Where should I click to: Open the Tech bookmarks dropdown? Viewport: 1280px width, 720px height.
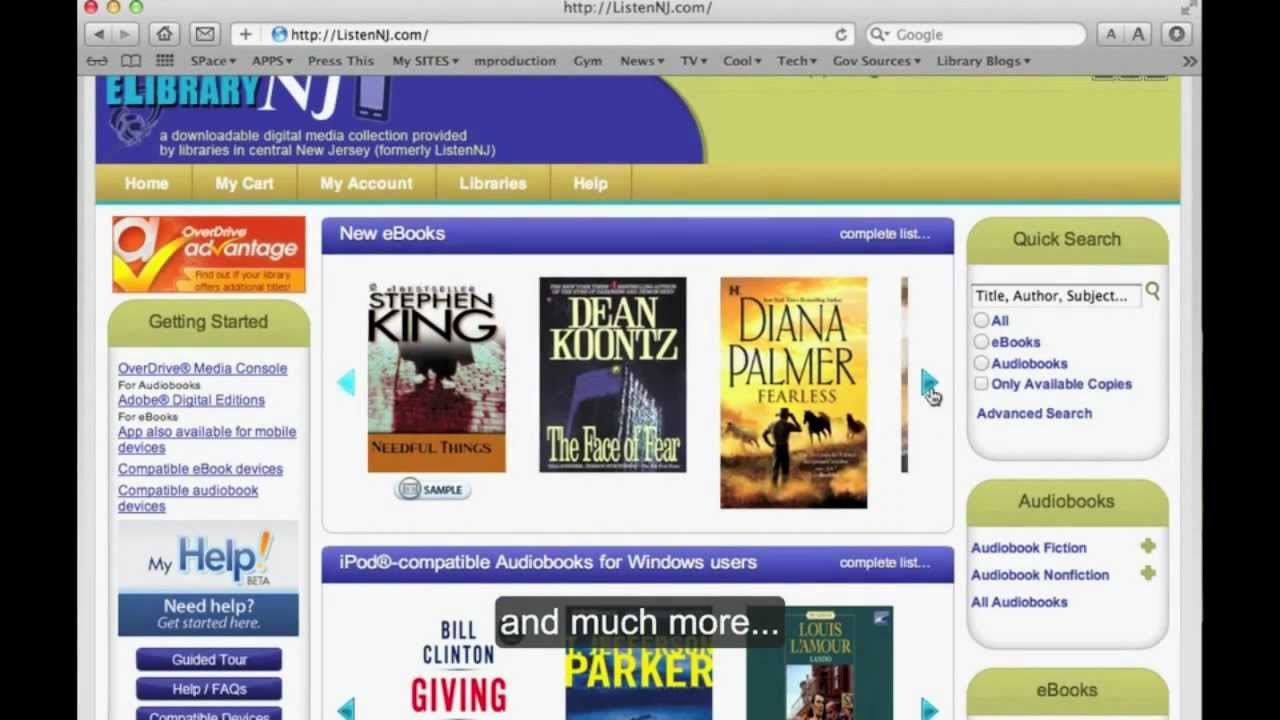pos(797,61)
